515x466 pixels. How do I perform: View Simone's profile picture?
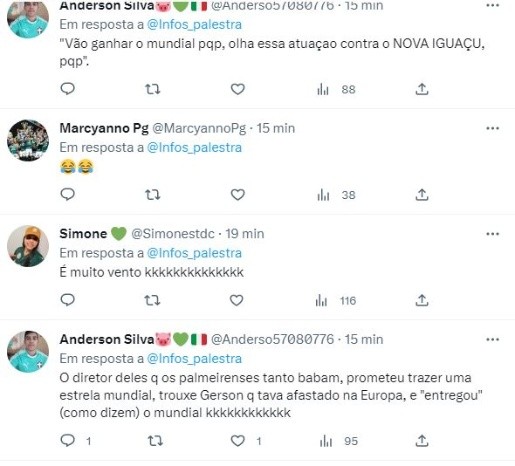point(28,246)
